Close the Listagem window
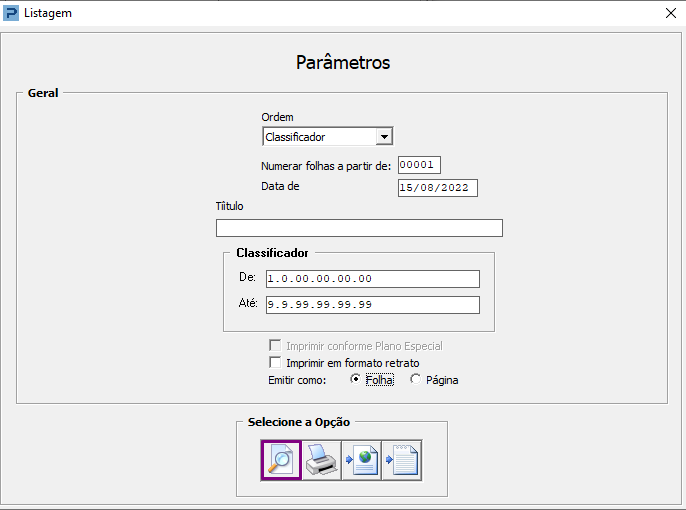This screenshot has height=510, width=686. click(x=670, y=13)
